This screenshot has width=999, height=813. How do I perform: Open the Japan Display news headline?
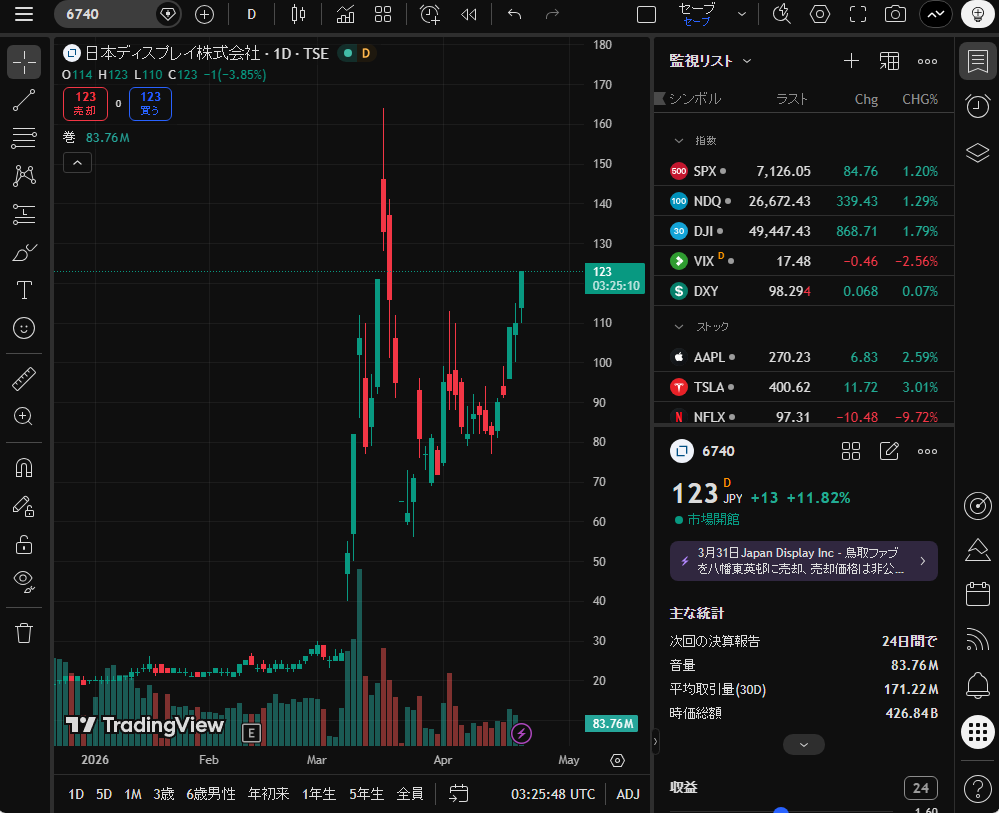click(803, 561)
